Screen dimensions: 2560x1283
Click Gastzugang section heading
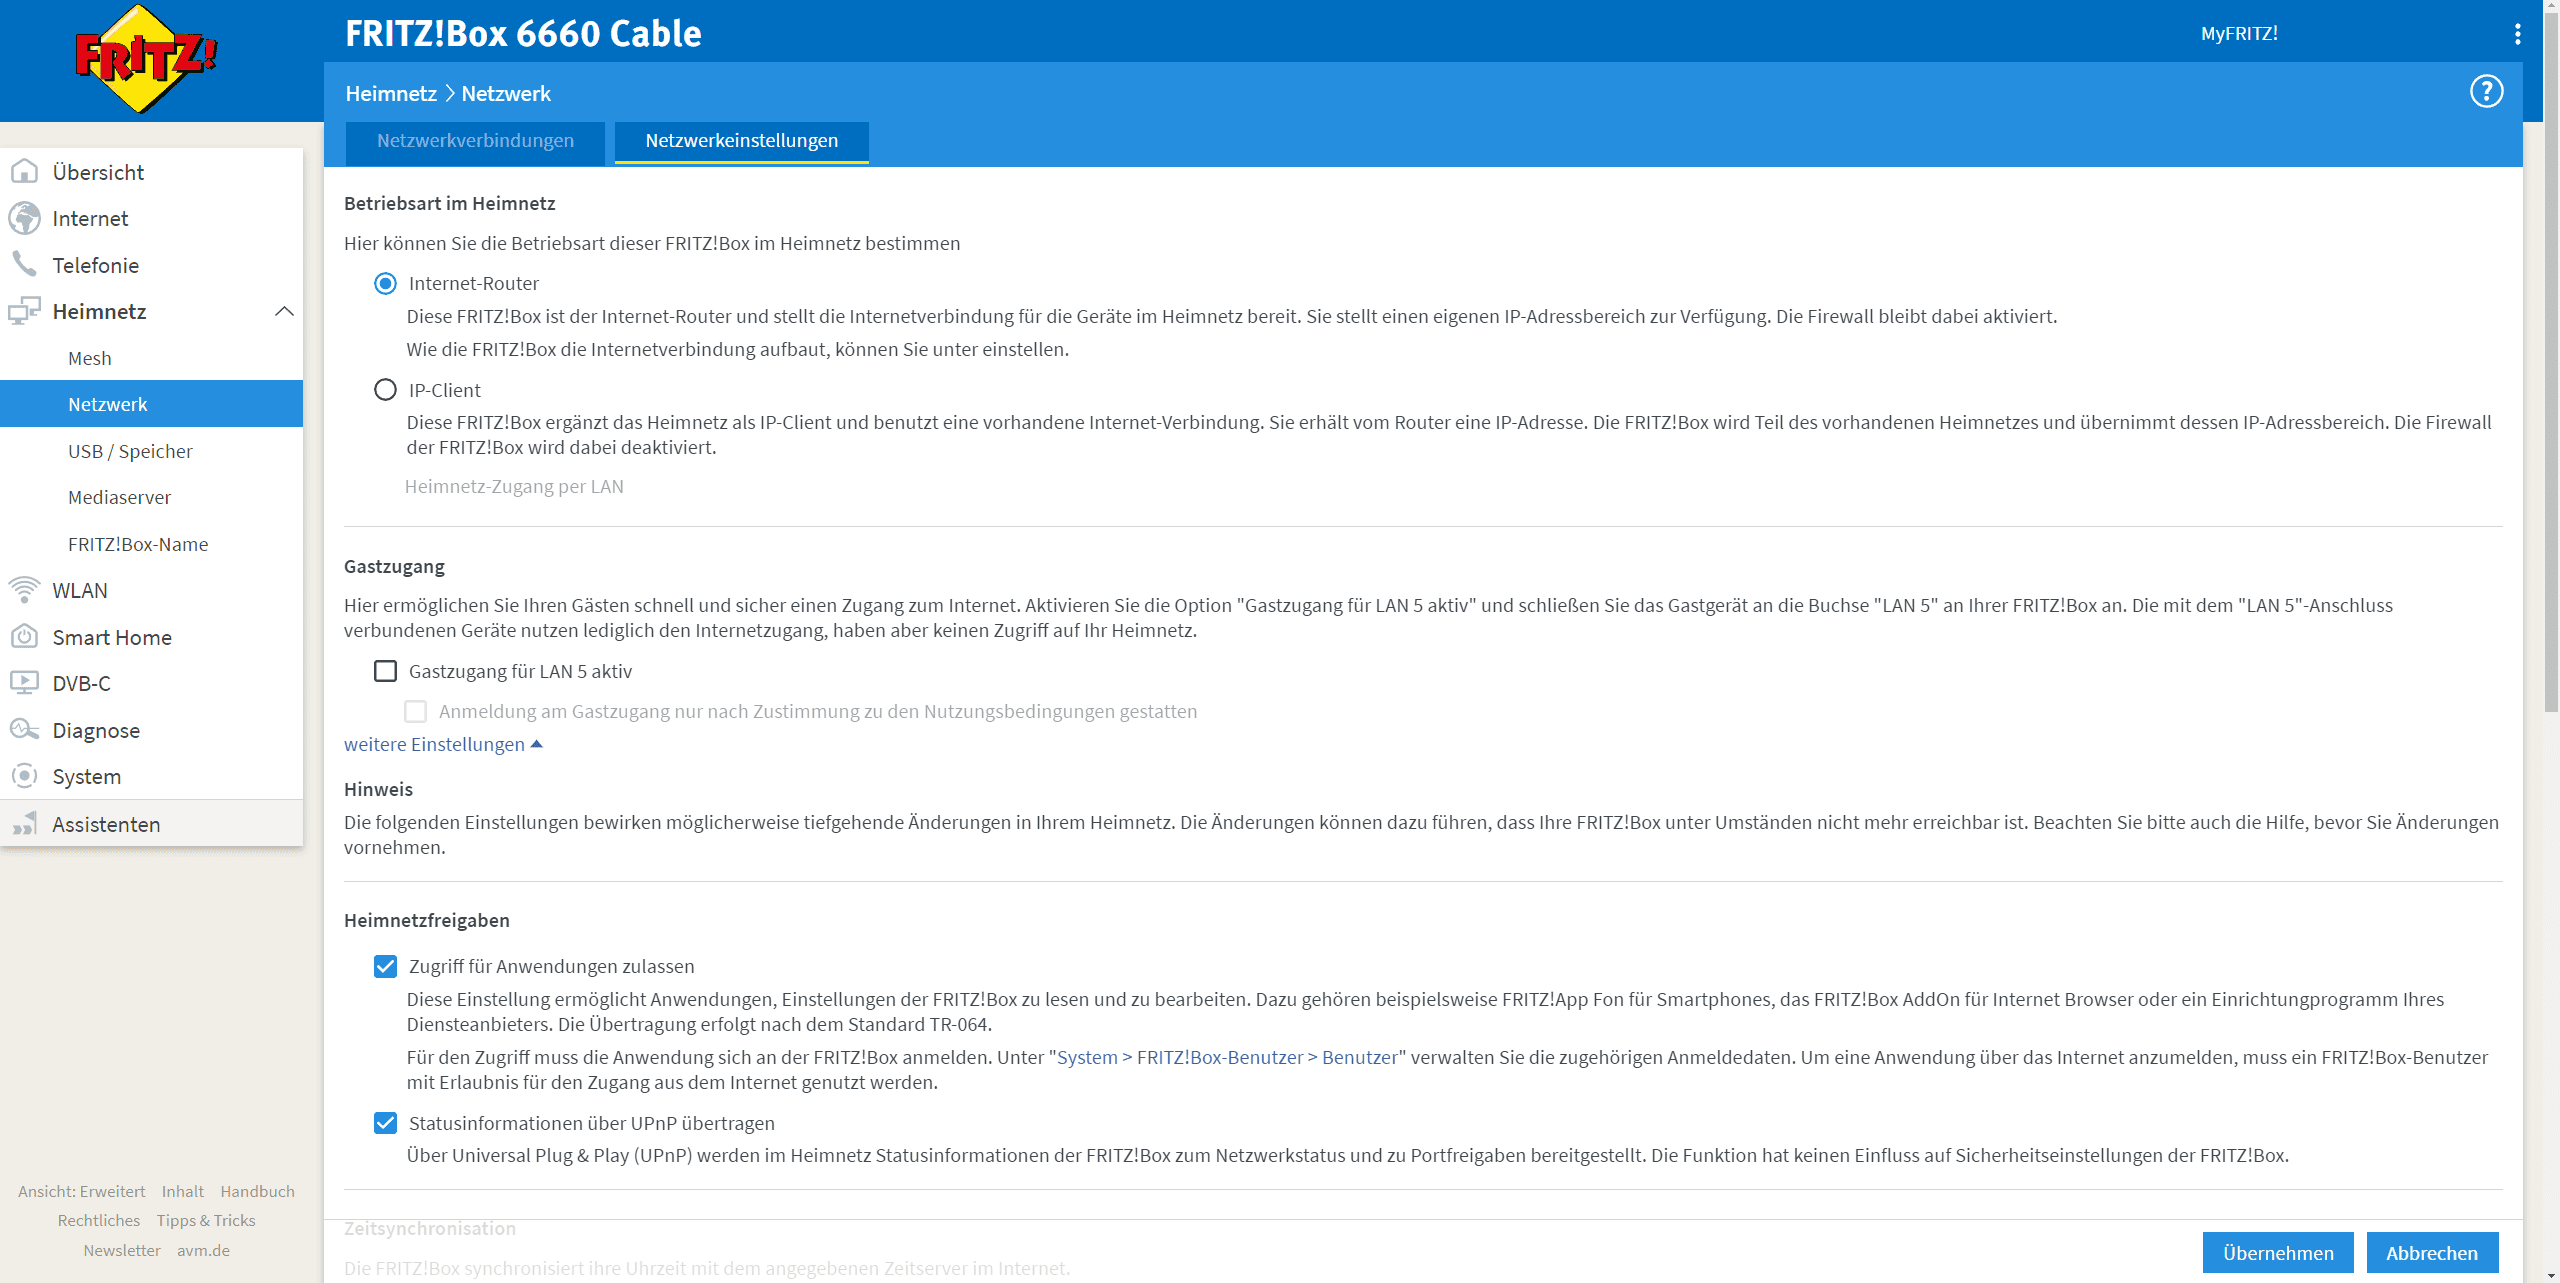[x=394, y=566]
